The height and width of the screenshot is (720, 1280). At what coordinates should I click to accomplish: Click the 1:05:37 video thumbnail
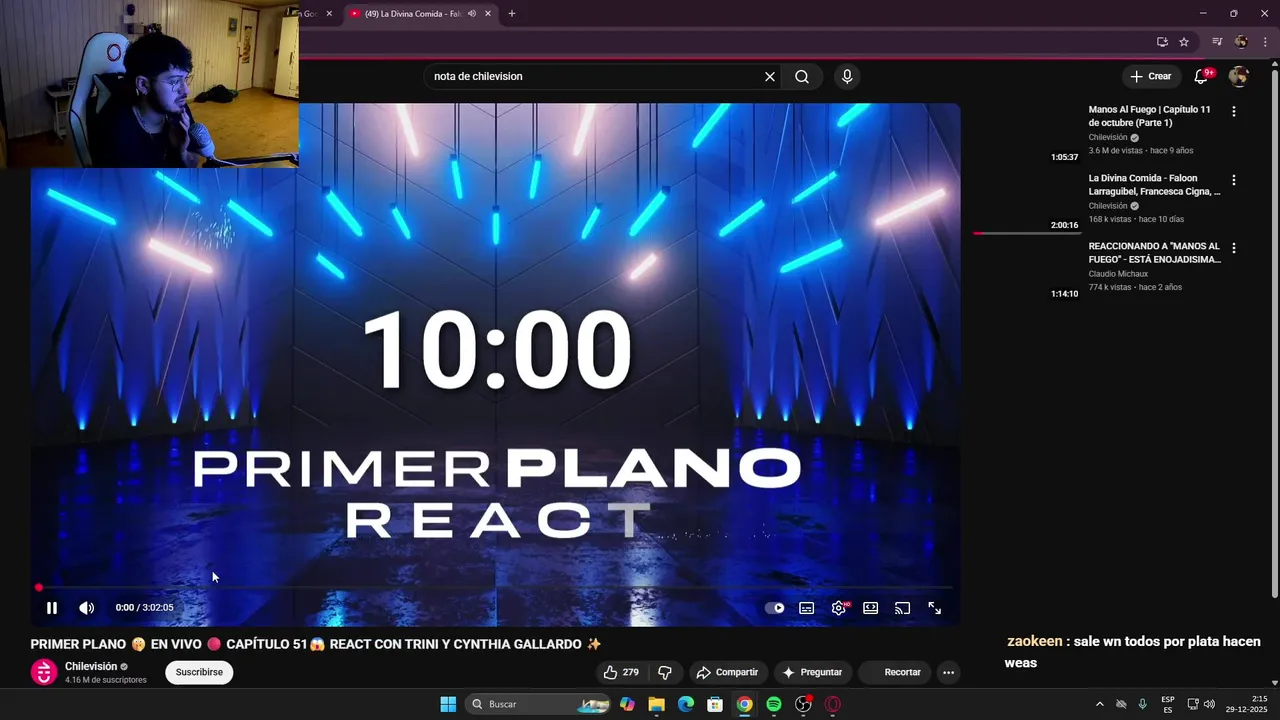pos(1027,133)
